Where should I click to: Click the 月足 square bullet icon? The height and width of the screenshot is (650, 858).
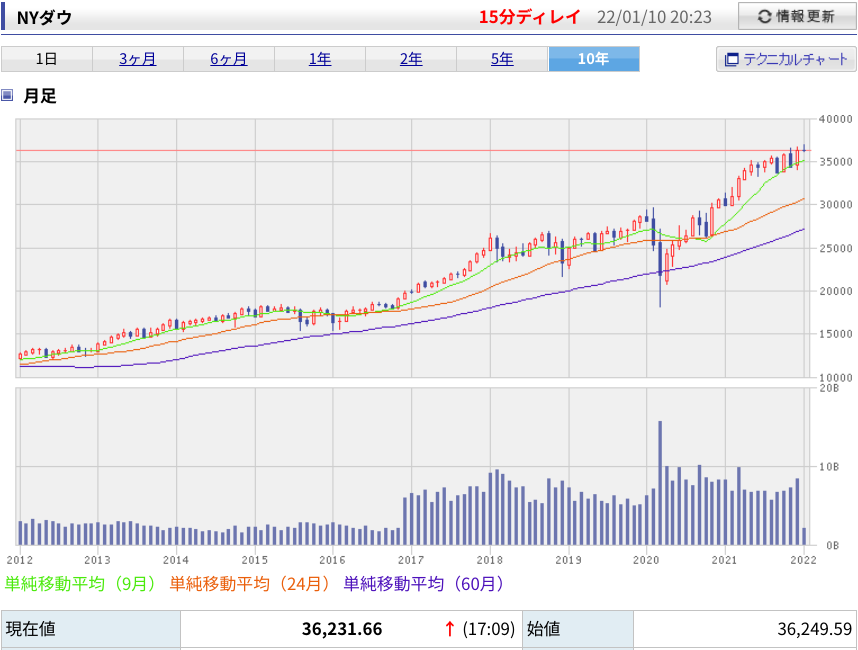point(7,95)
